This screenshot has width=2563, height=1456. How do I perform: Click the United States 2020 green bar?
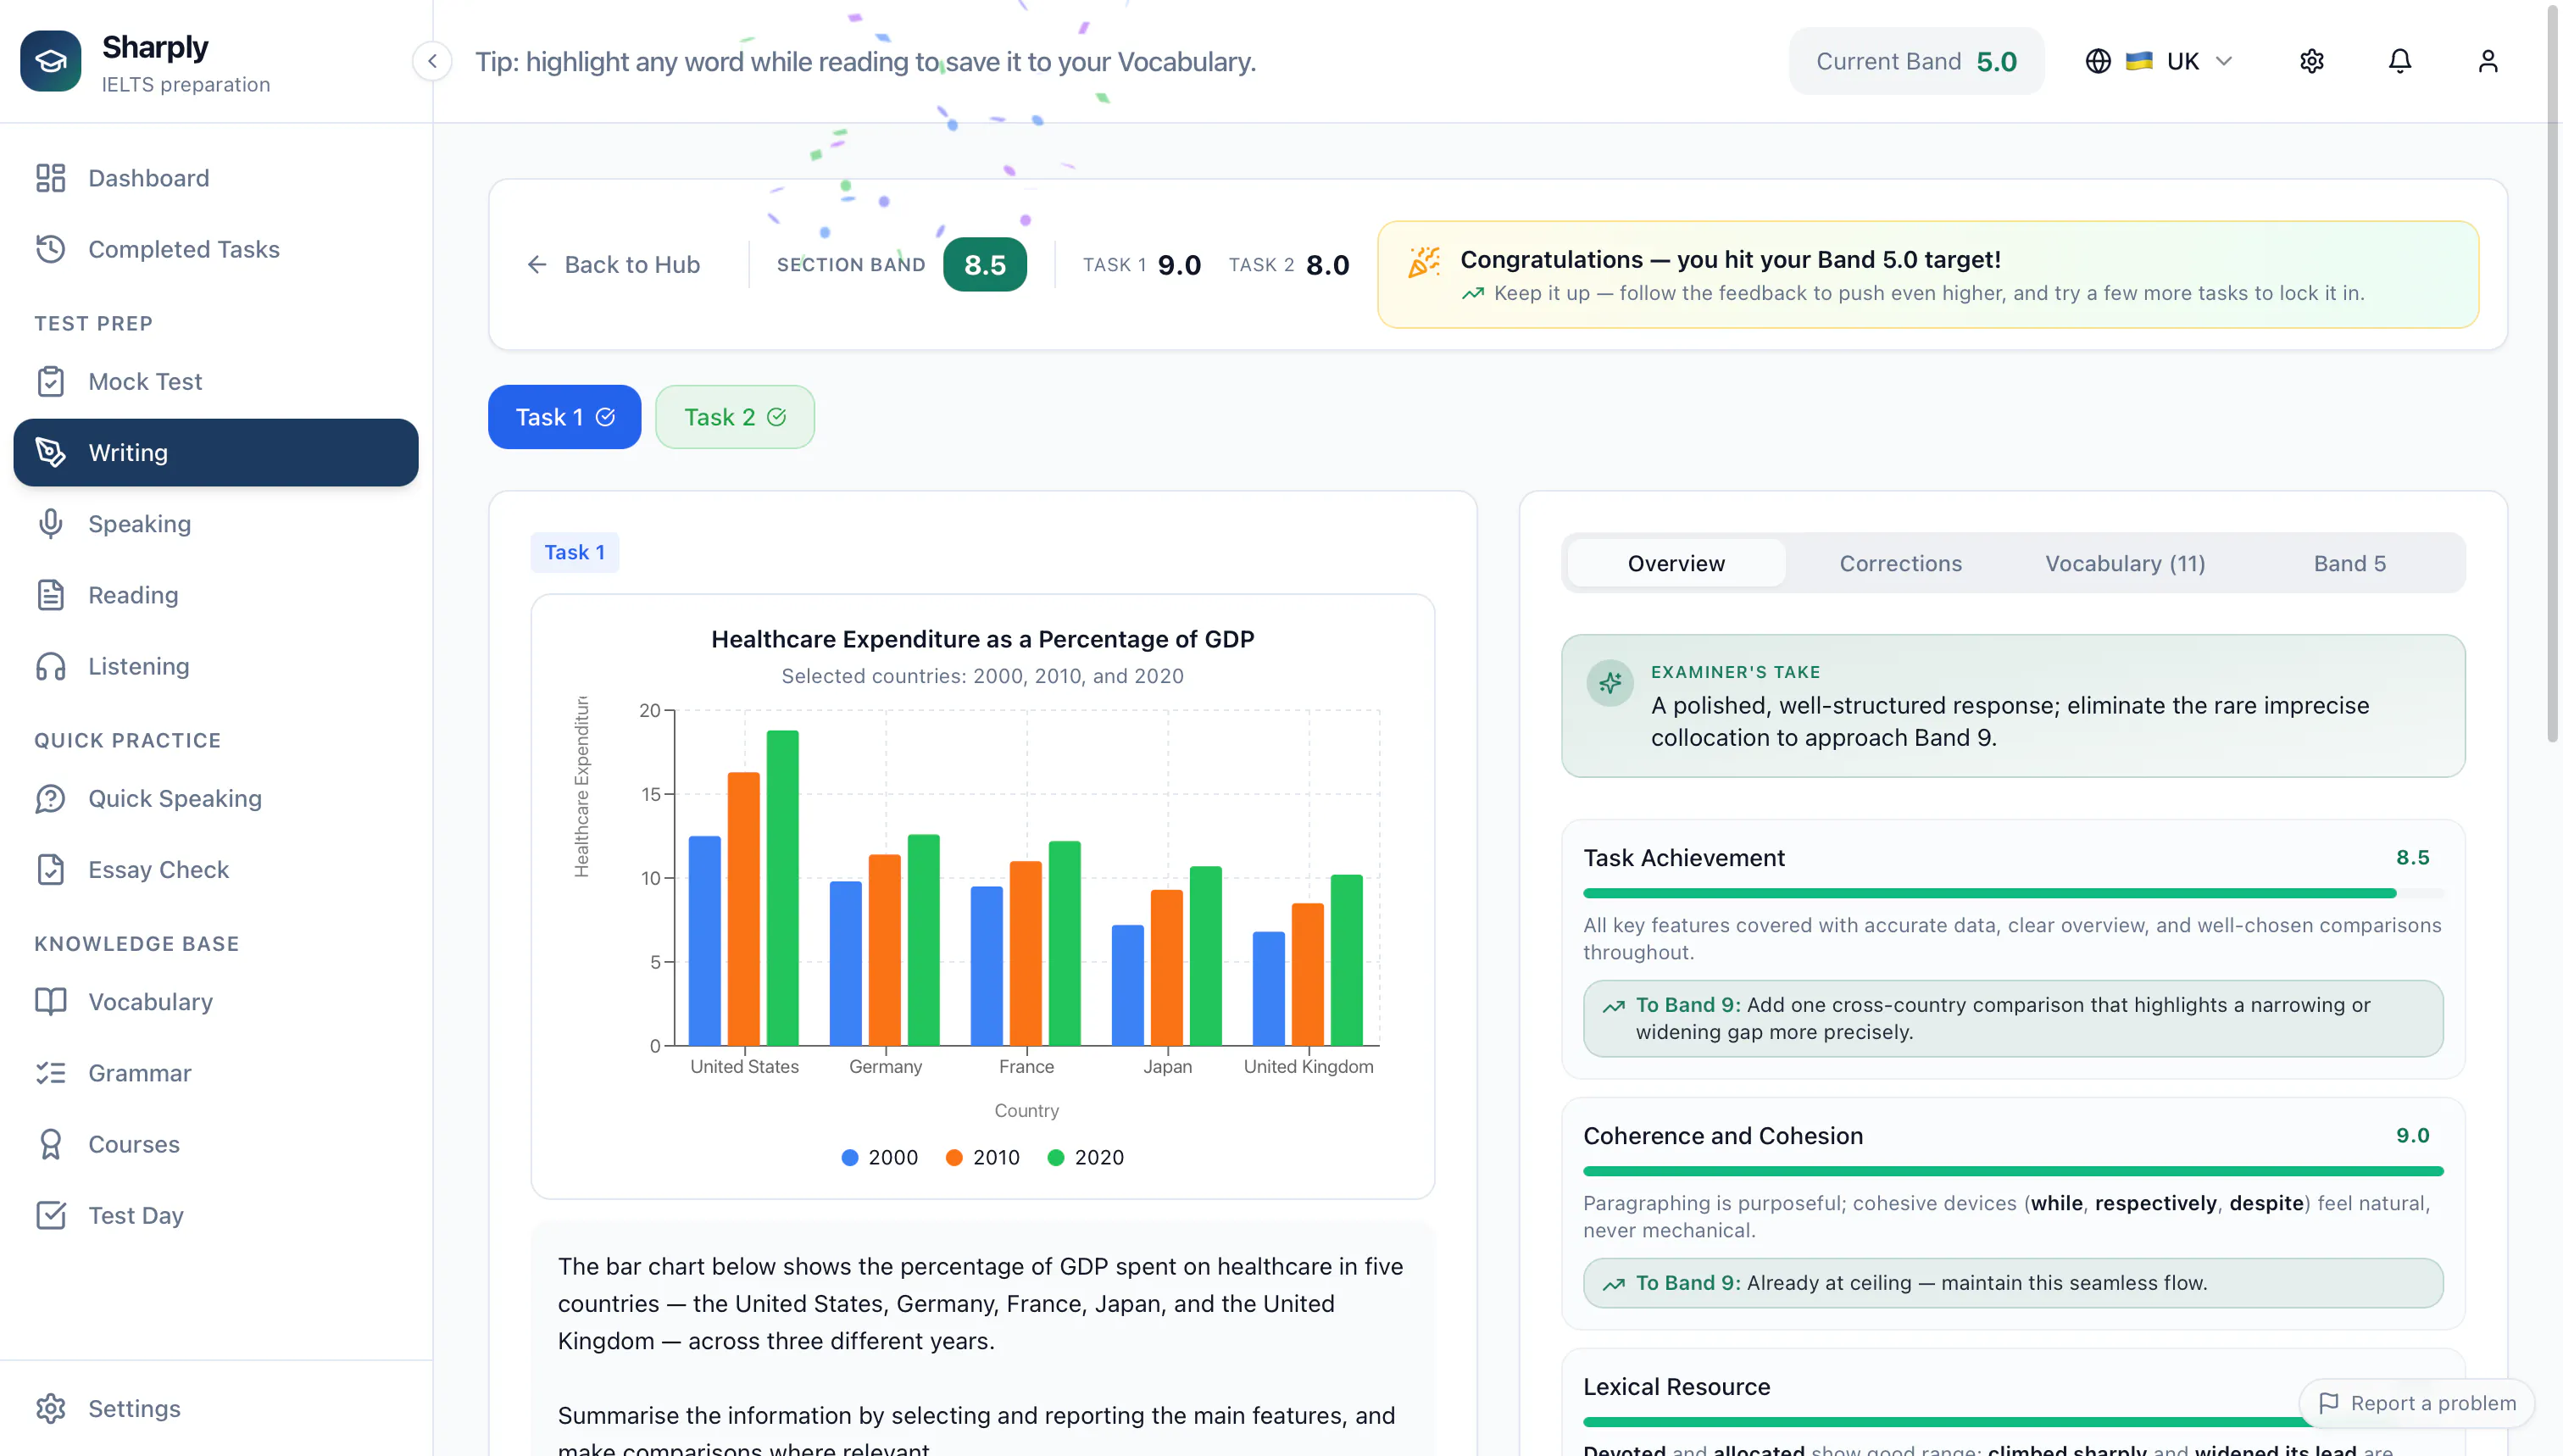click(783, 888)
